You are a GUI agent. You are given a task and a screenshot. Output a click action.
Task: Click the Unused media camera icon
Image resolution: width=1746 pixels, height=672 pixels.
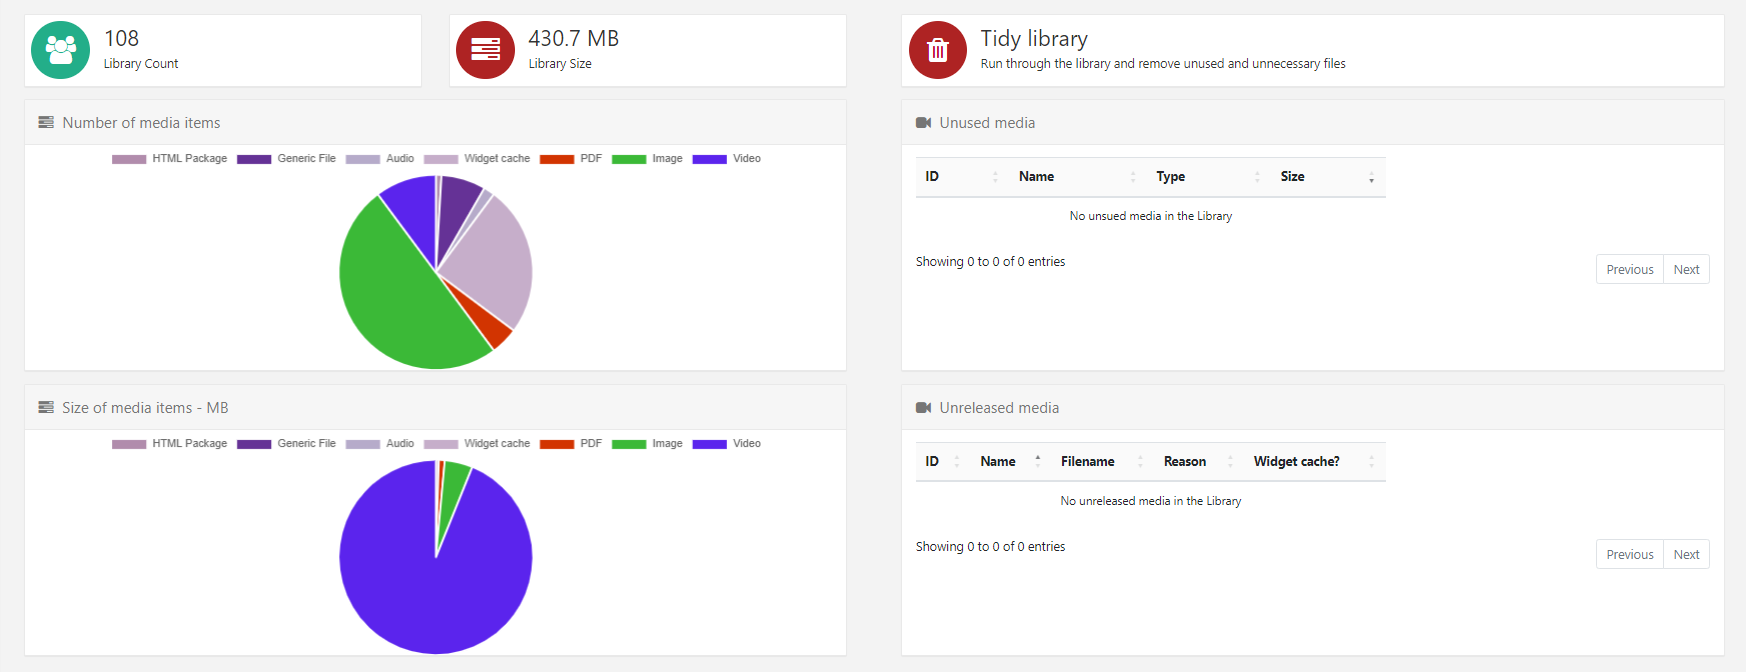click(923, 123)
